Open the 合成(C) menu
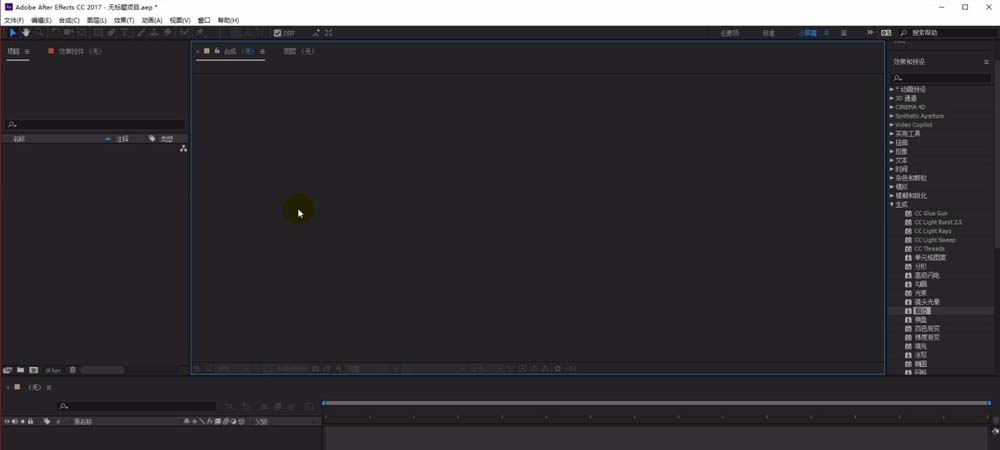Image resolution: width=1000 pixels, height=450 pixels. [69, 20]
